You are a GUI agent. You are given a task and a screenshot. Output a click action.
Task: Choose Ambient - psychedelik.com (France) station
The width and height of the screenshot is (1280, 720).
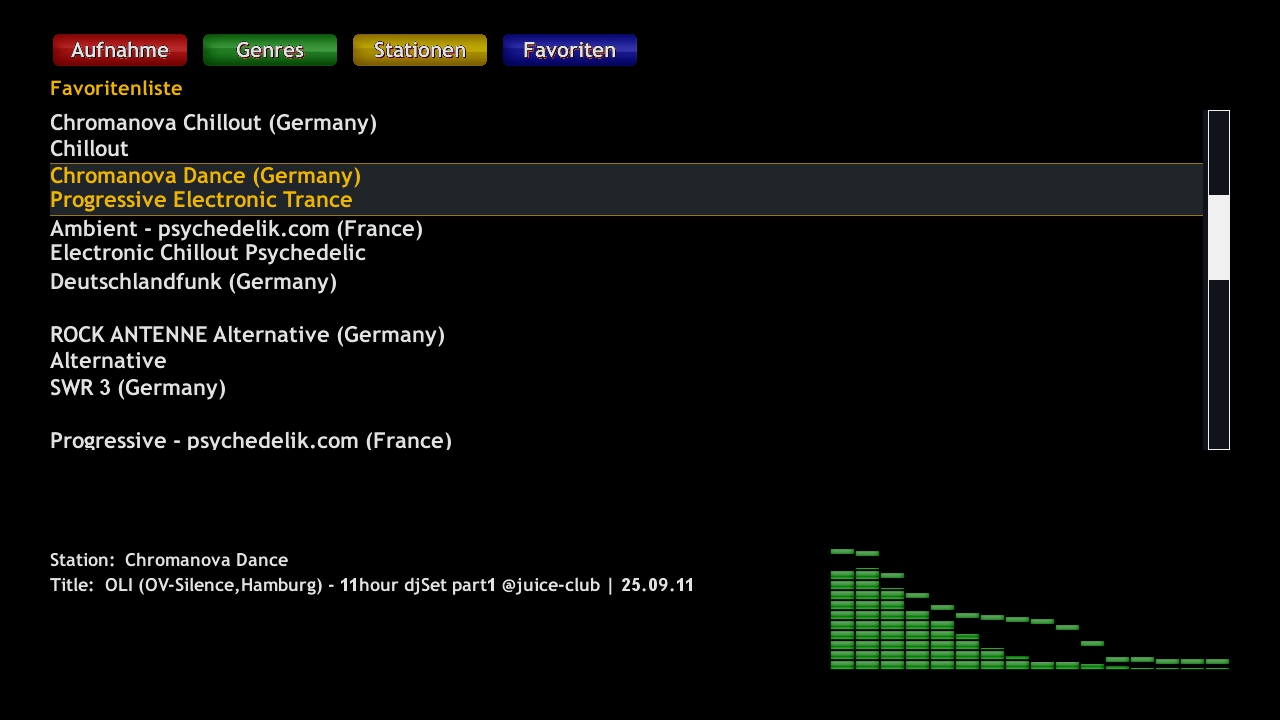pyautogui.click(x=236, y=229)
